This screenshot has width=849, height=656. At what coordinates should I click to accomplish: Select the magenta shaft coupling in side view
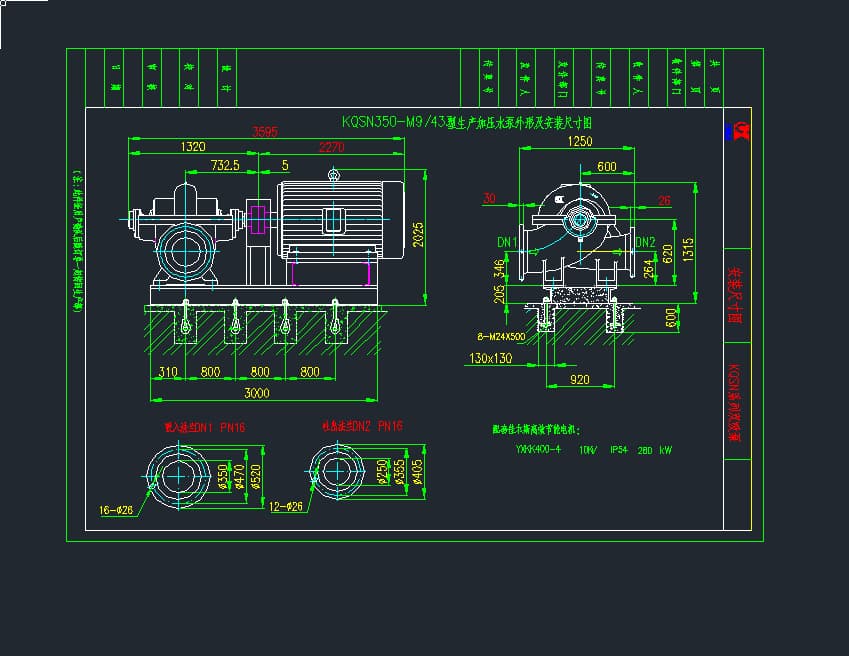pos(255,221)
